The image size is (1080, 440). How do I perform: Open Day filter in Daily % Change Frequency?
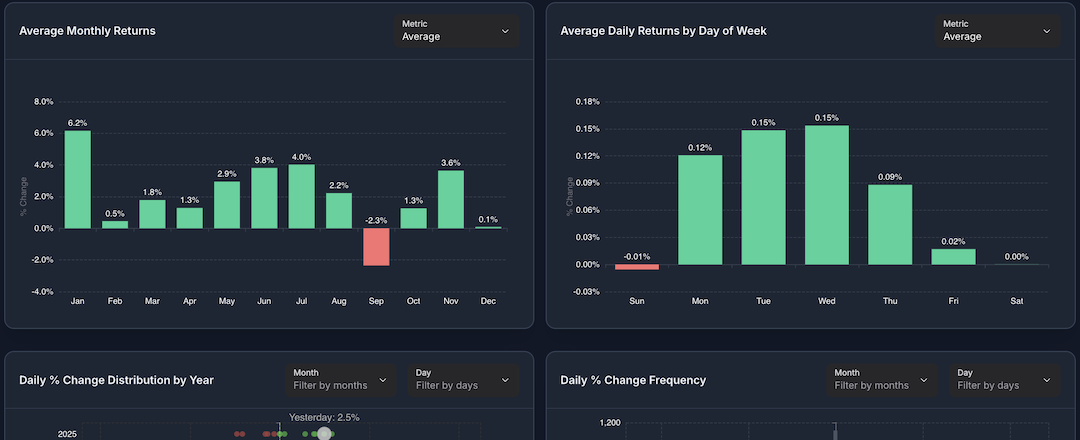[1004, 379]
